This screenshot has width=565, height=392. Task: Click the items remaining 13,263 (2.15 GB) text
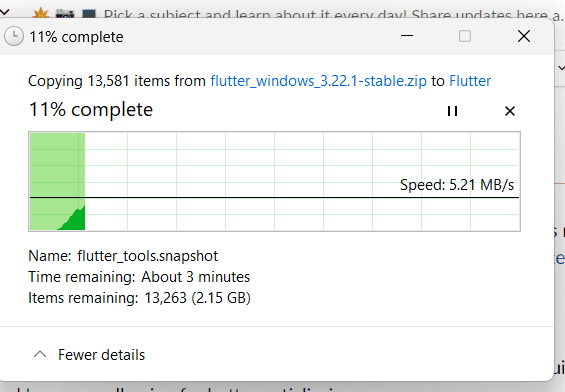click(x=197, y=298)
